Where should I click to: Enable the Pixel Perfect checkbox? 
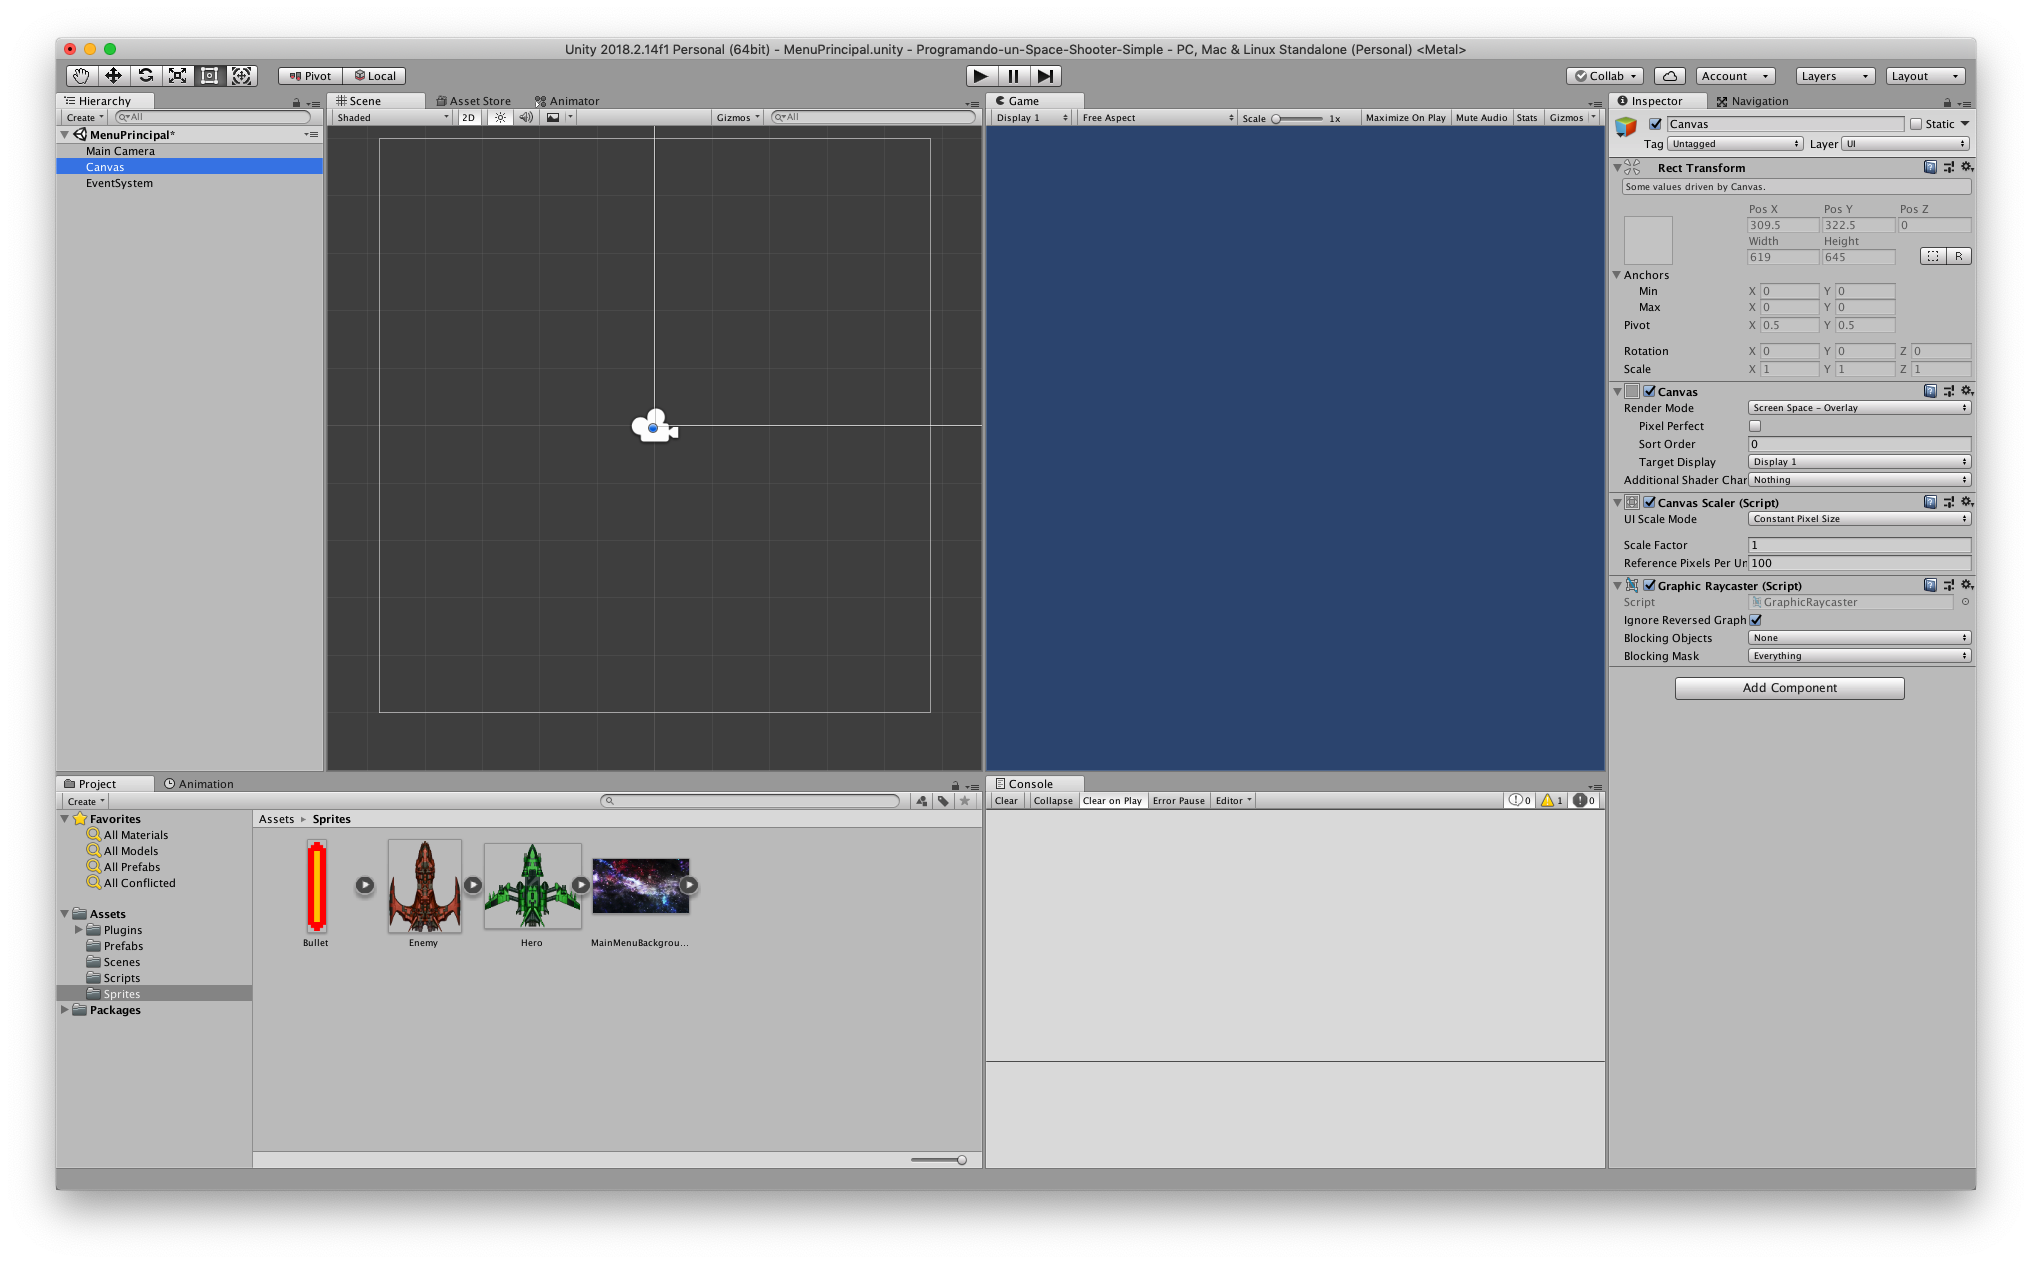click(x=1754, y=426)
